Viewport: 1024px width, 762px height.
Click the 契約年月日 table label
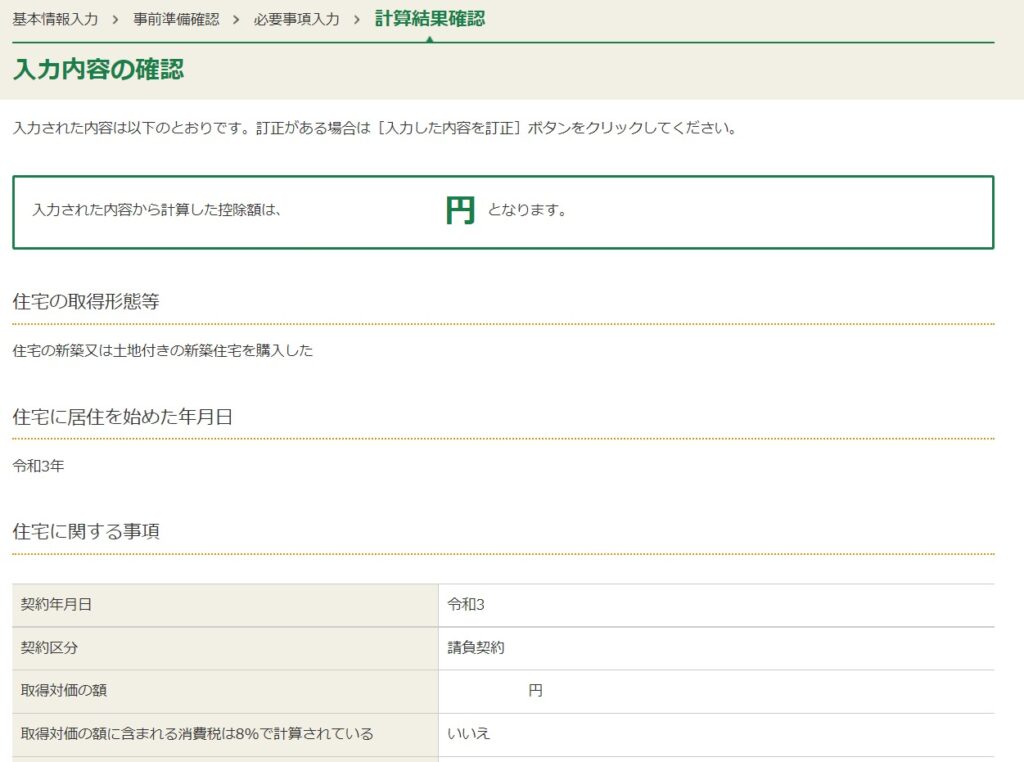(56, 605)
